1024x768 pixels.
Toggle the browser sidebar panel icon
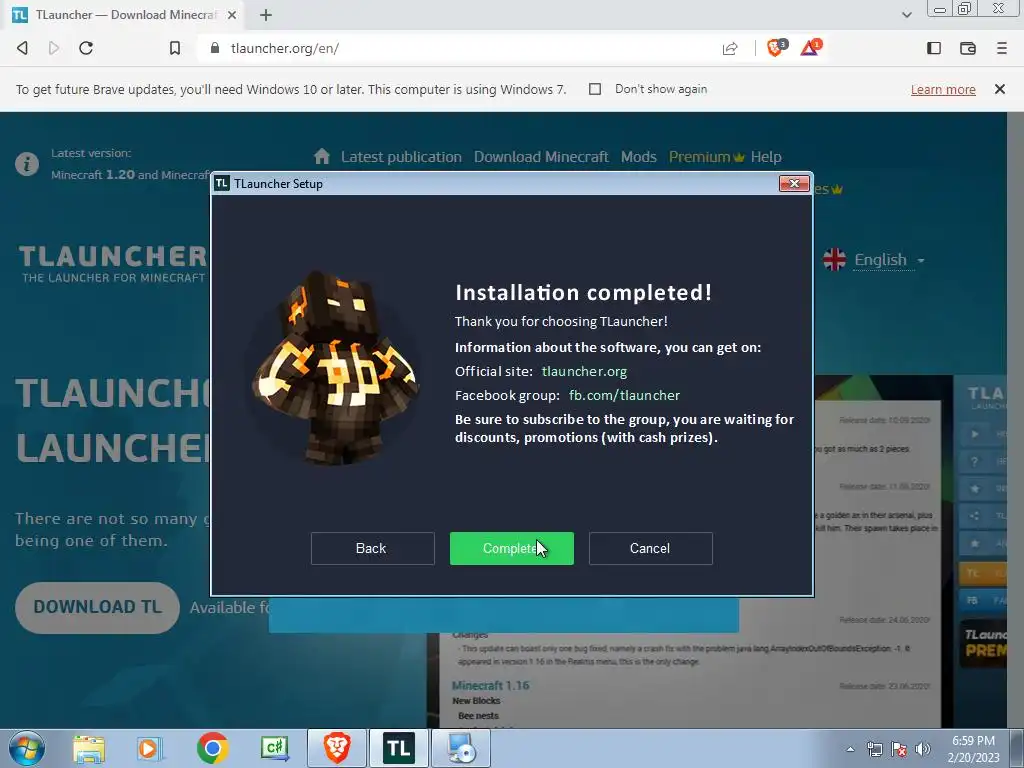click(x=934, y=48)
